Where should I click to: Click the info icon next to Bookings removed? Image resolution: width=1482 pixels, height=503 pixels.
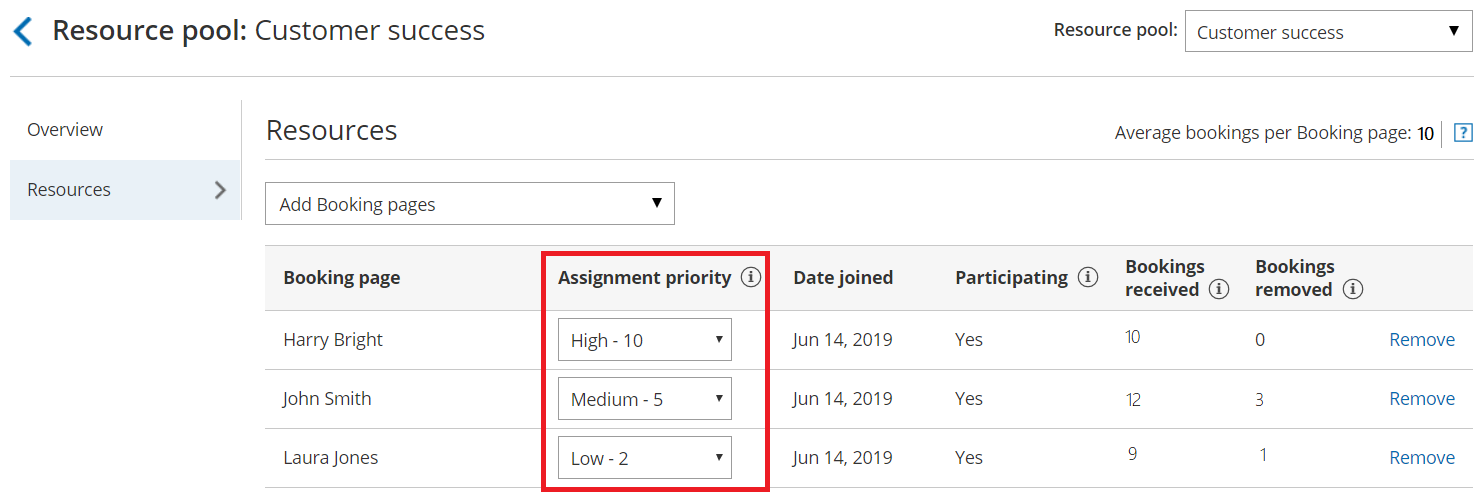pos(1352,290)
